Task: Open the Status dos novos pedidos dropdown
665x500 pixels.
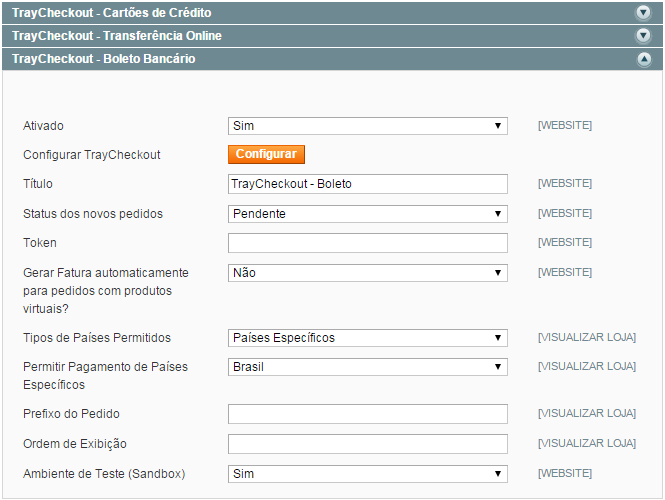Action: [x=368, y=214]
